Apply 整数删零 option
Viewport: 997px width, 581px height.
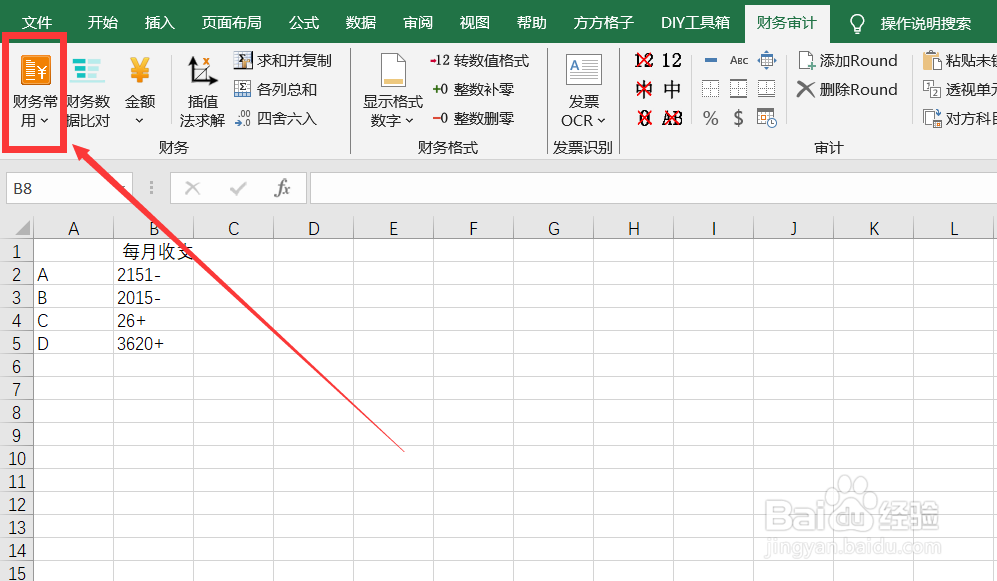pyautogui.click(x=473, y=118)
